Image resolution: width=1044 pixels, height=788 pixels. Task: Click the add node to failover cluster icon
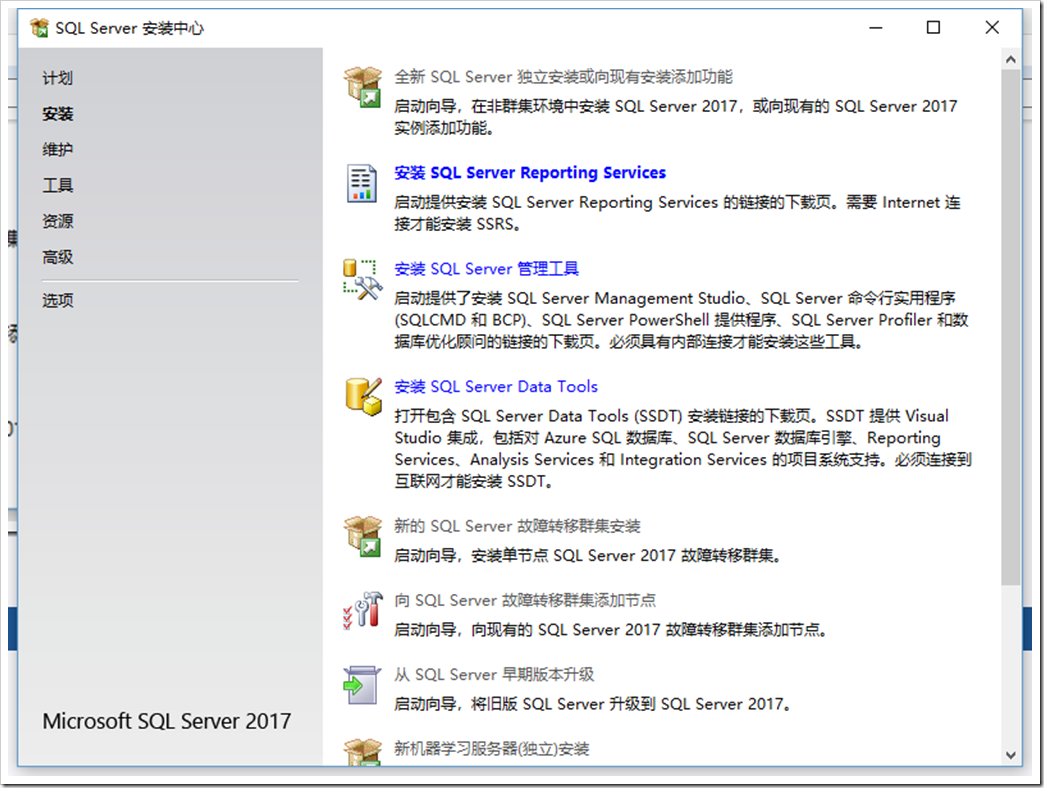coord(363,610)
